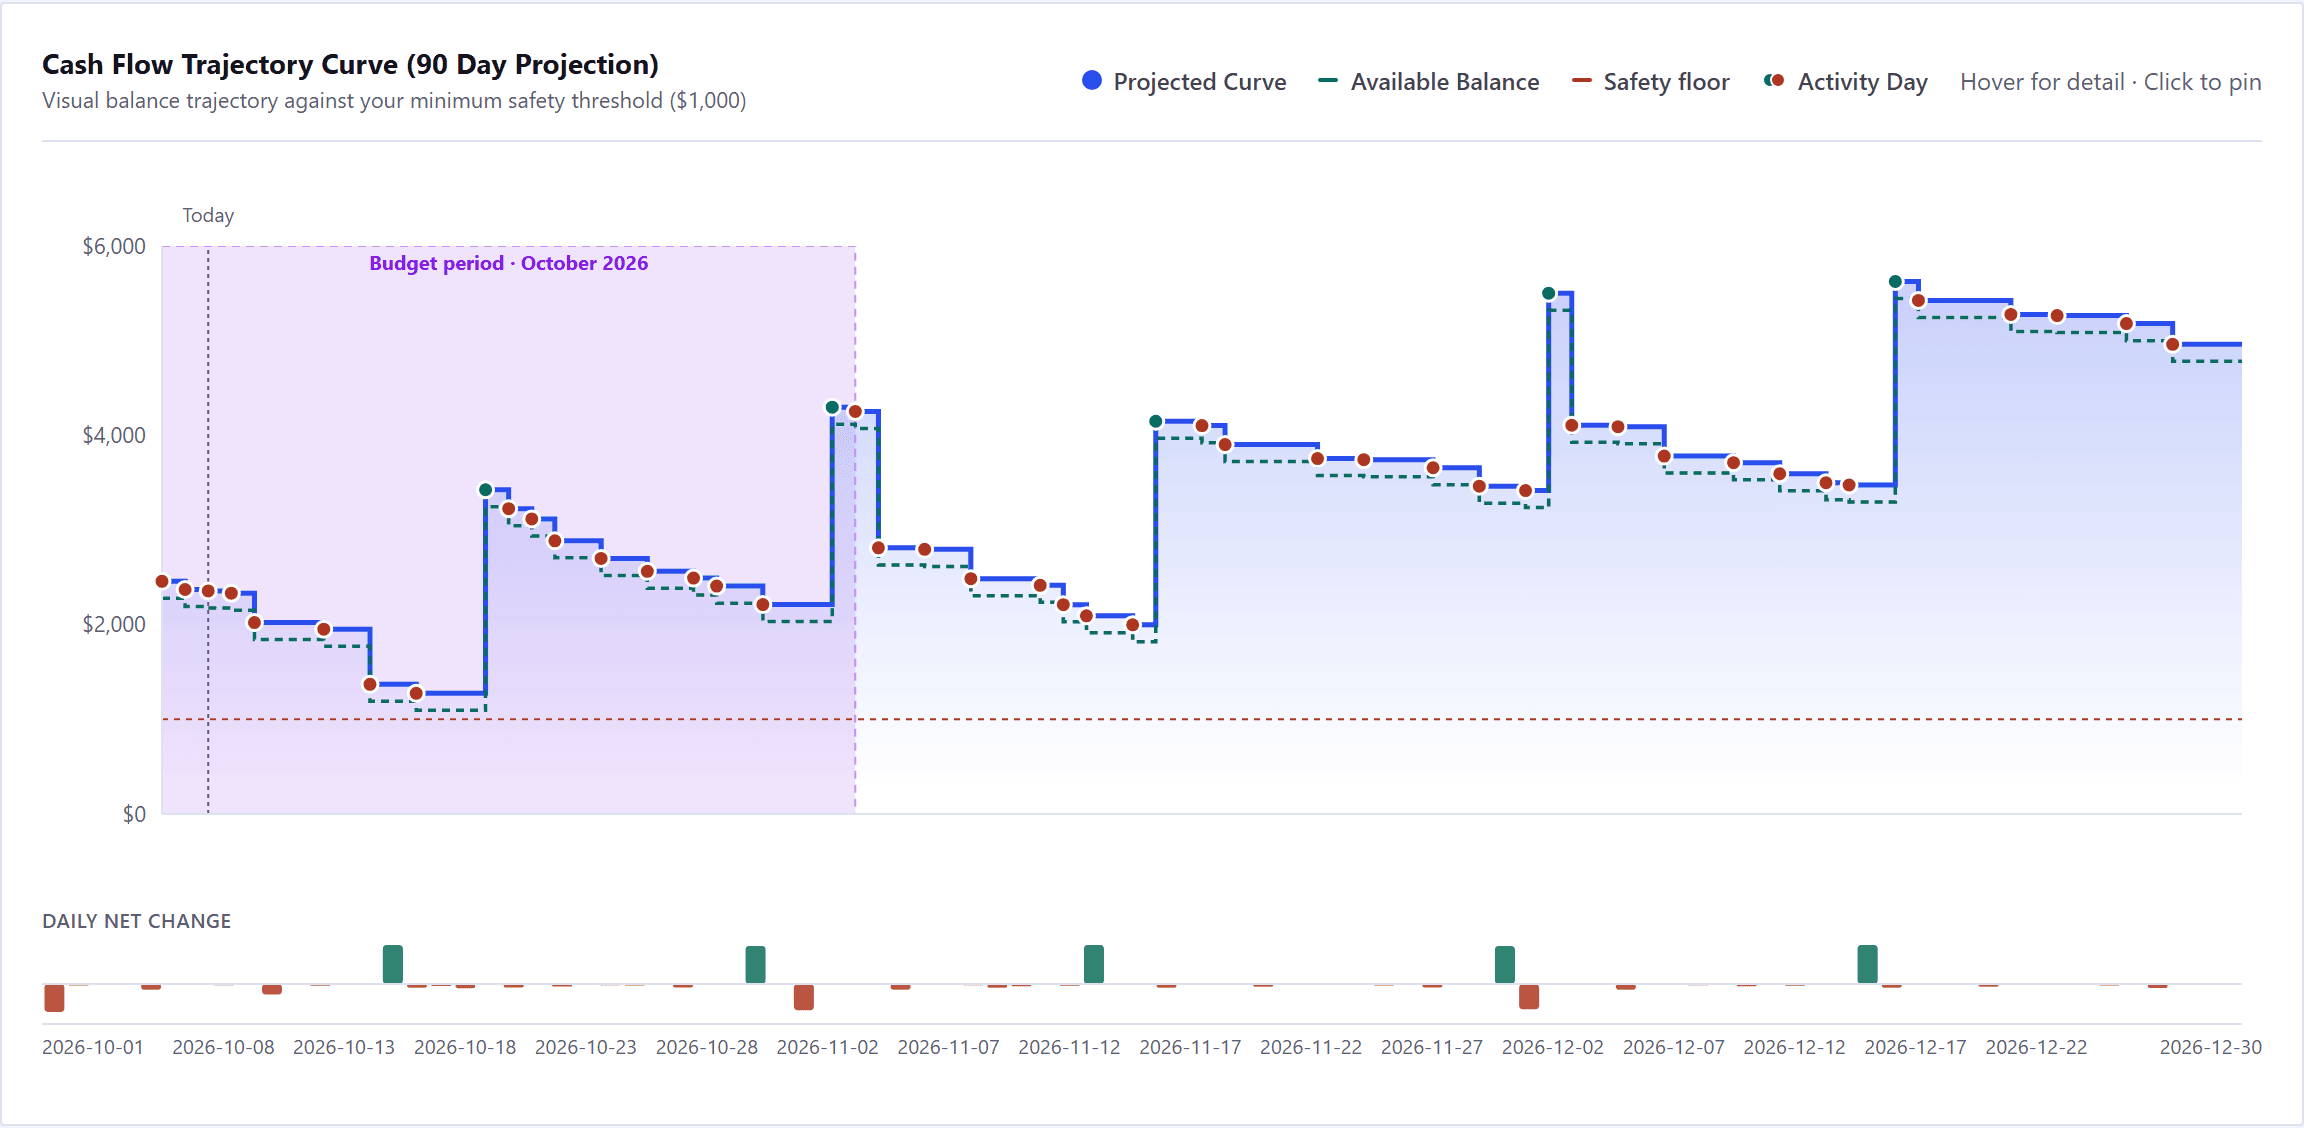Pin the first green income dot near $3,400

486,490
